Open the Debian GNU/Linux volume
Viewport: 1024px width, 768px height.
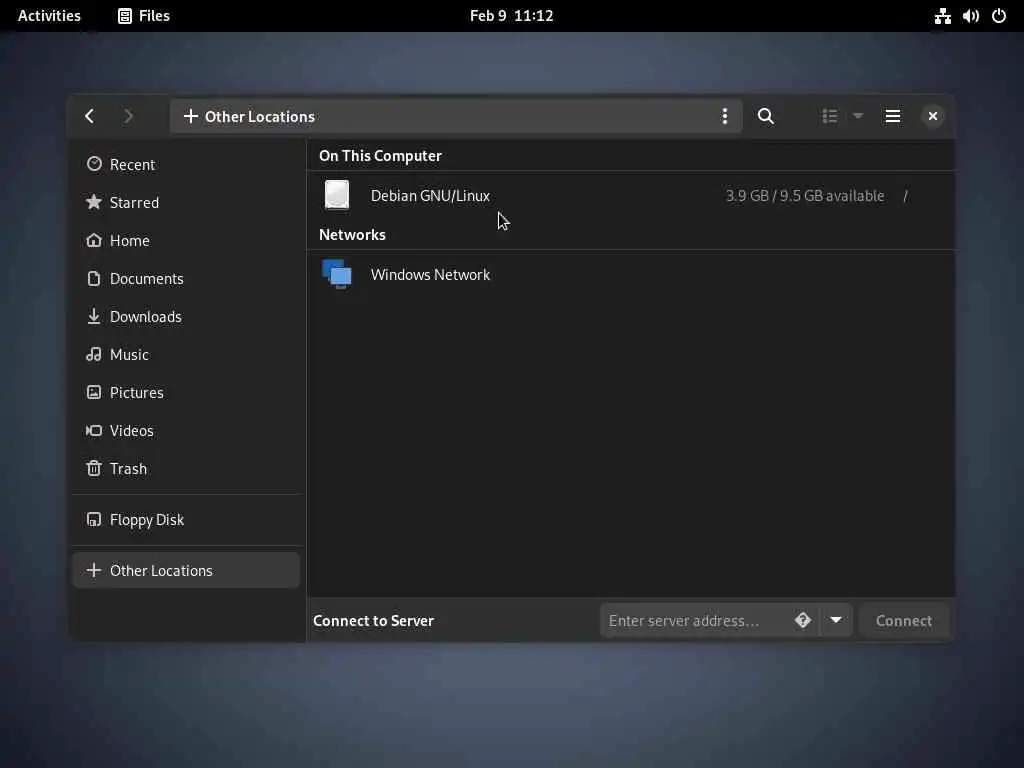[x=630, y=195]
